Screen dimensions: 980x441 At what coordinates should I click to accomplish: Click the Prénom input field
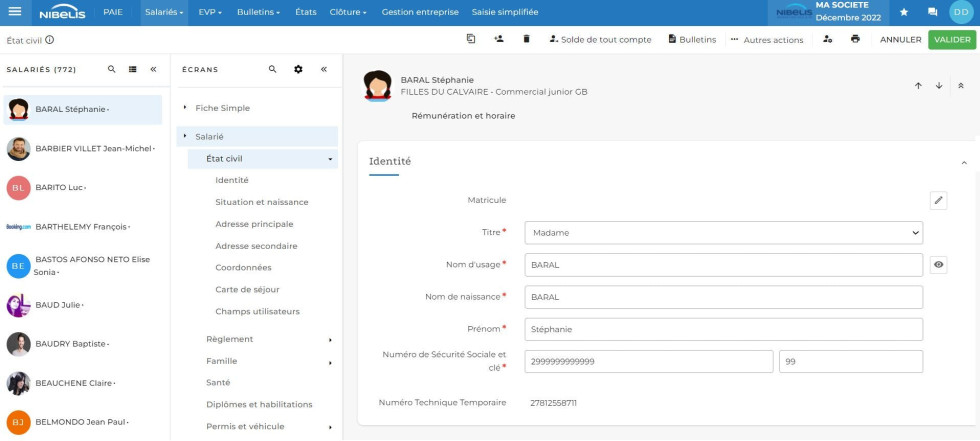(722, 329)
